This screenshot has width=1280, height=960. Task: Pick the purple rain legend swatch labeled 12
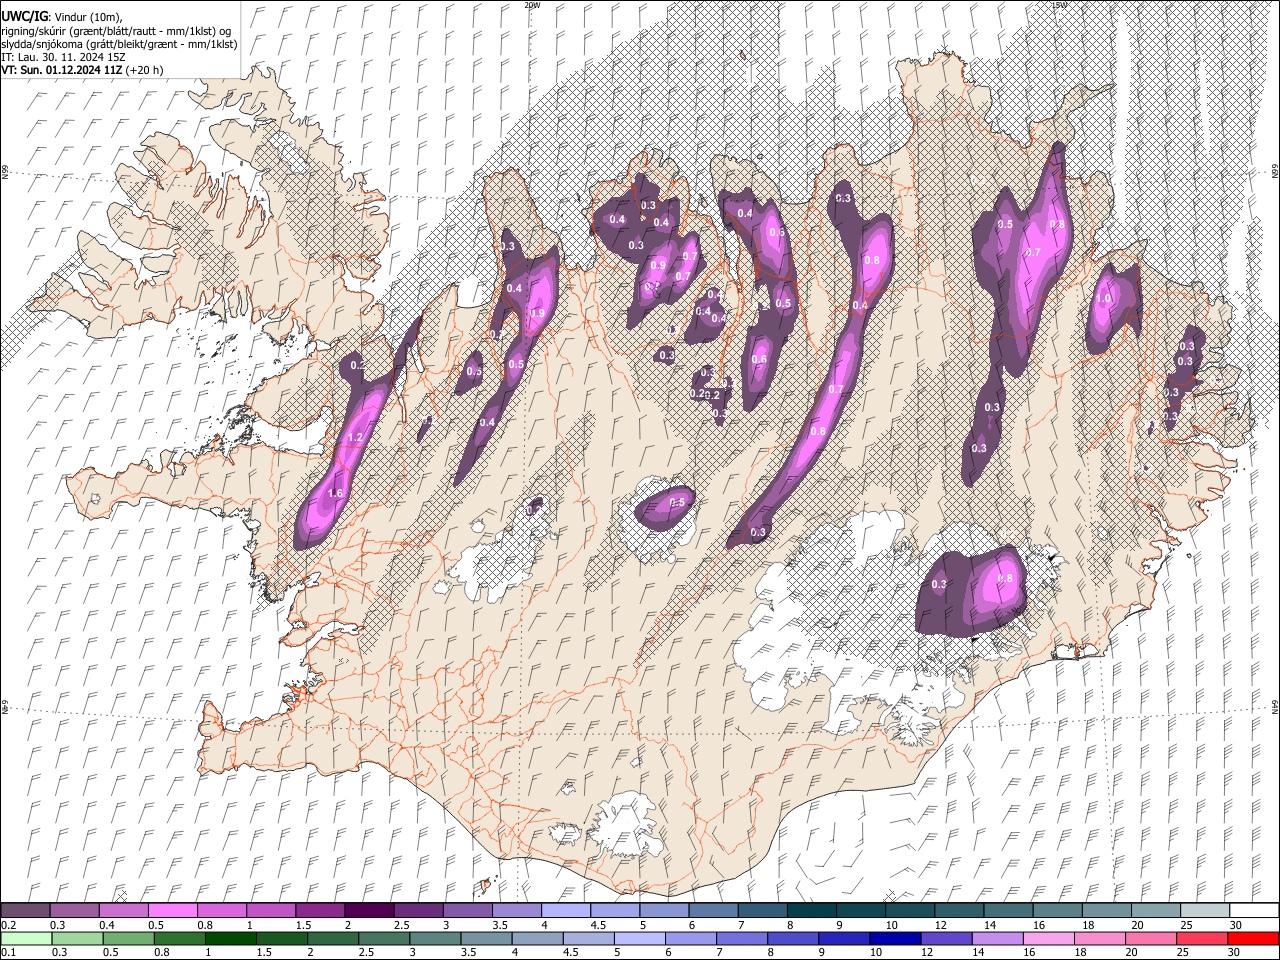(x=946, y=938)
